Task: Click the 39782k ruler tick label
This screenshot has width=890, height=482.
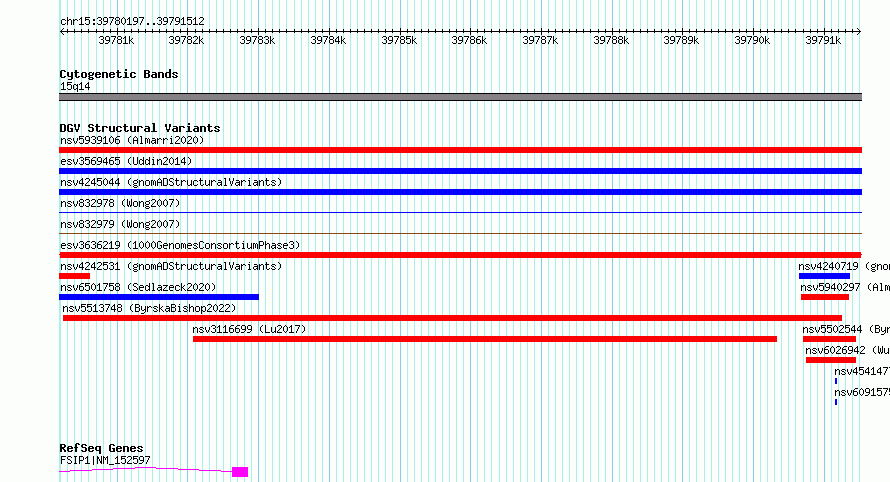Action: coord(186,41)
